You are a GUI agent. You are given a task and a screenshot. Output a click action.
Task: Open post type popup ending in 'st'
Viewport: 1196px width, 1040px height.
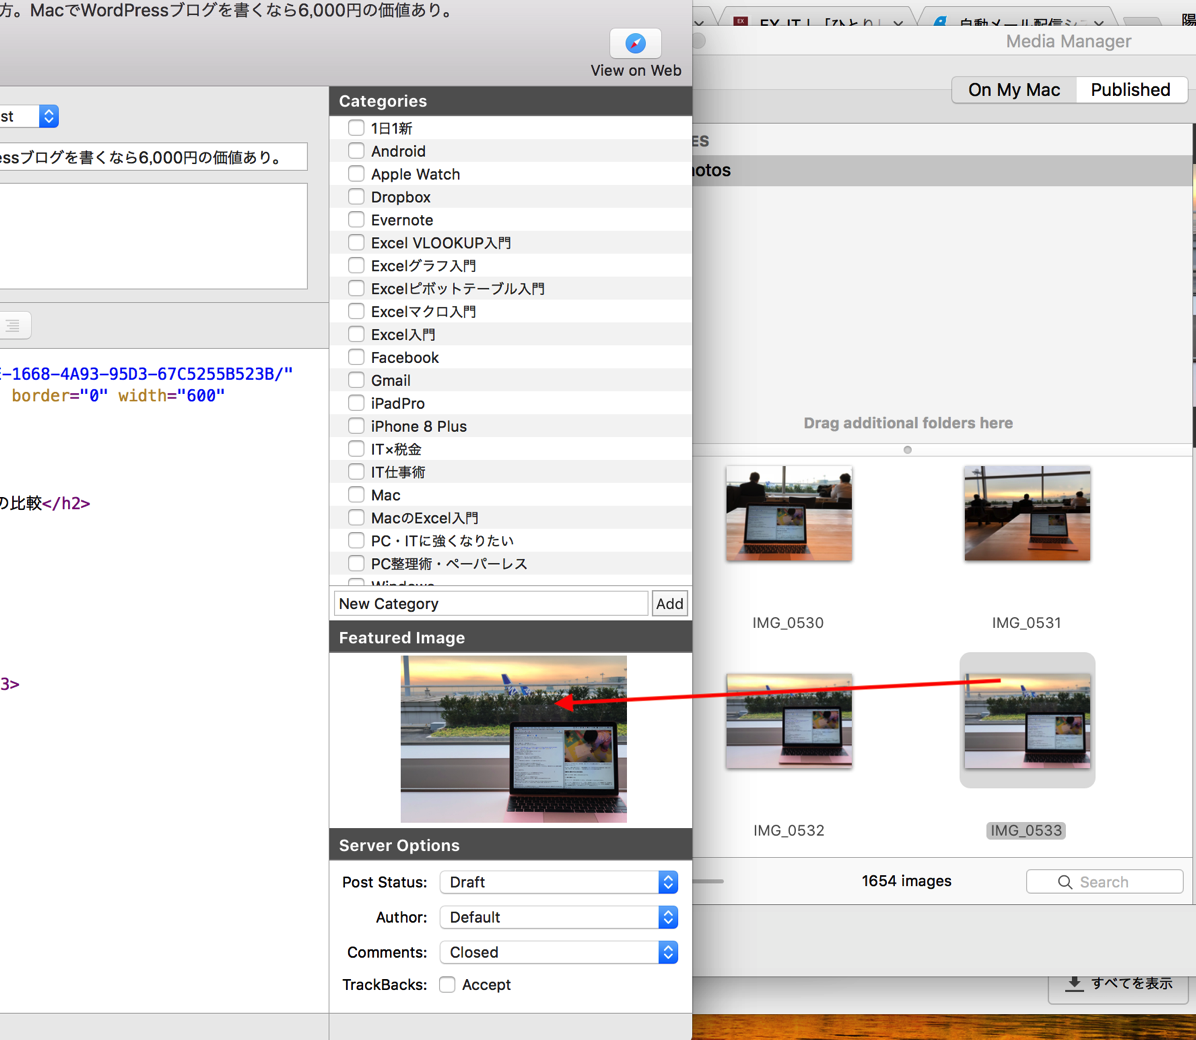[x=29, y=116]
